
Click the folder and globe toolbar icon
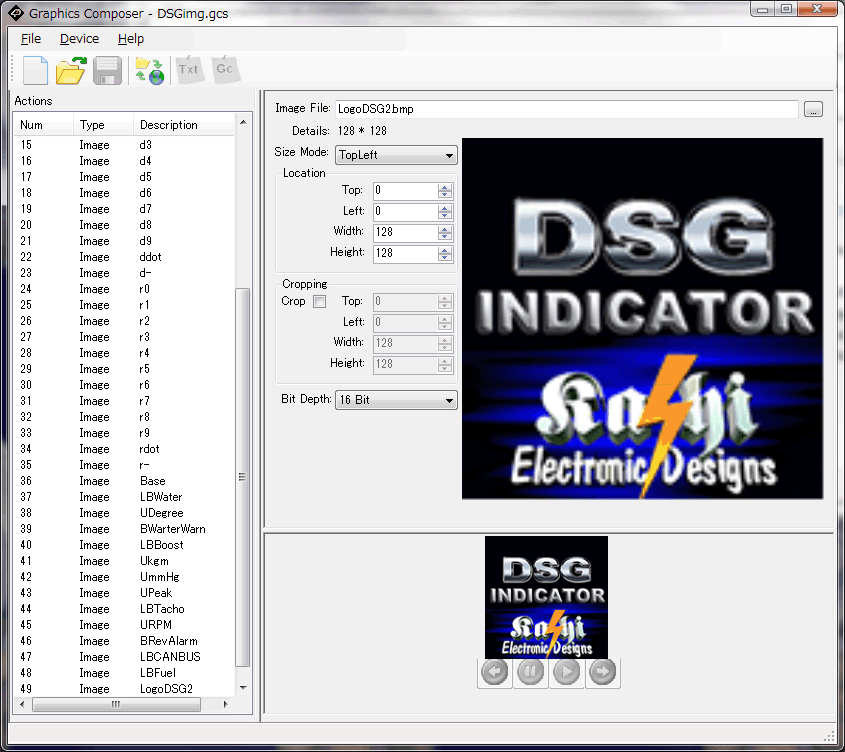point(149,70)
